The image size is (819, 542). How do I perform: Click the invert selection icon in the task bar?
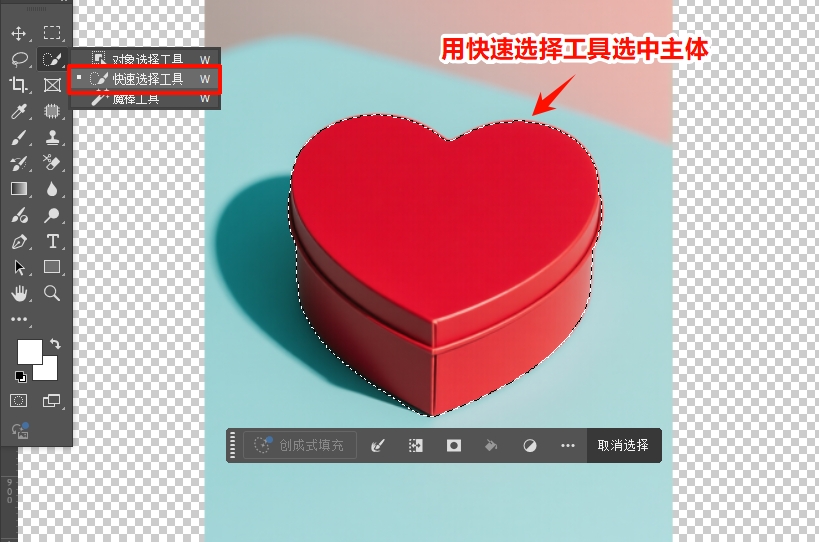pos(416,445)
